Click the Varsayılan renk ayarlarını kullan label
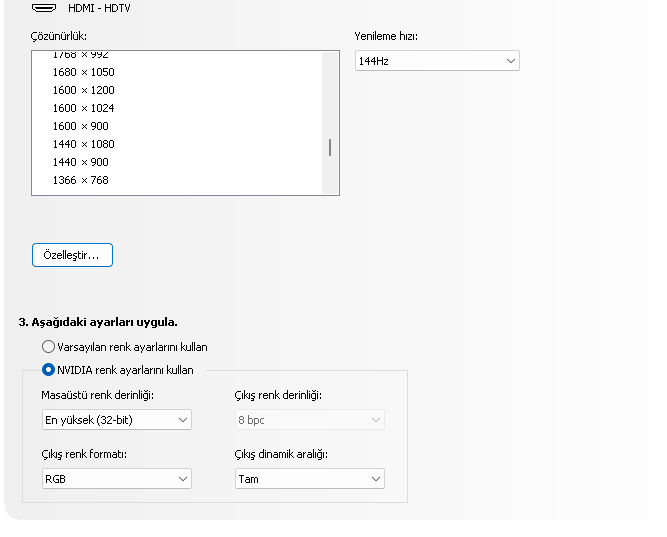 (133, 347)
